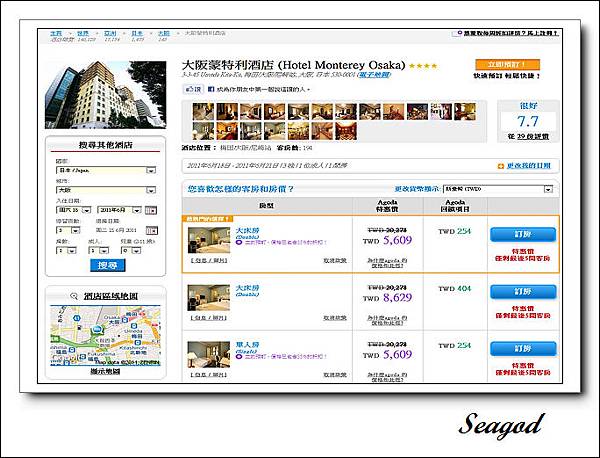Click the first breadcrumb home link
600x458 pixels.
tap(56, 33)
